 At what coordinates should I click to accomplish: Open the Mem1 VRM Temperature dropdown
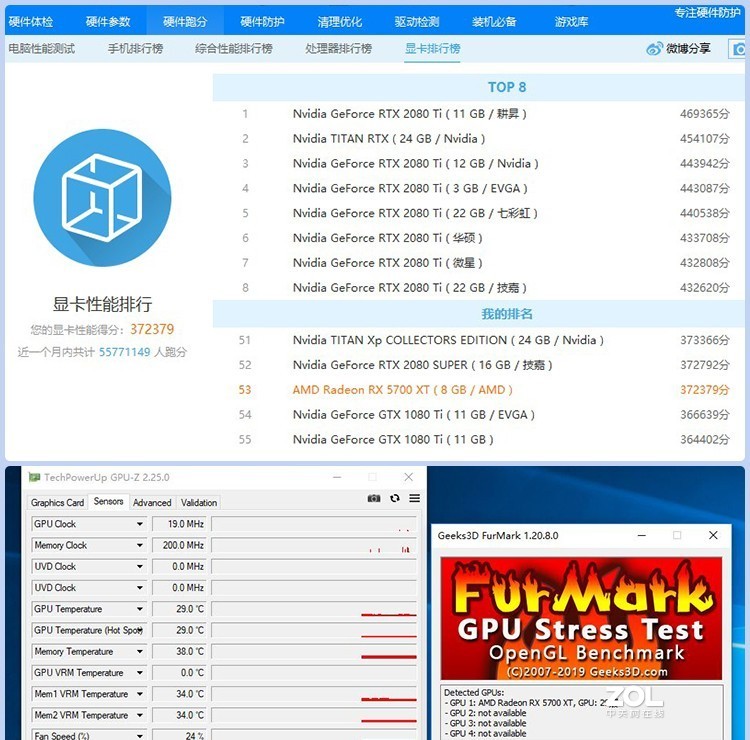(140, 694)
